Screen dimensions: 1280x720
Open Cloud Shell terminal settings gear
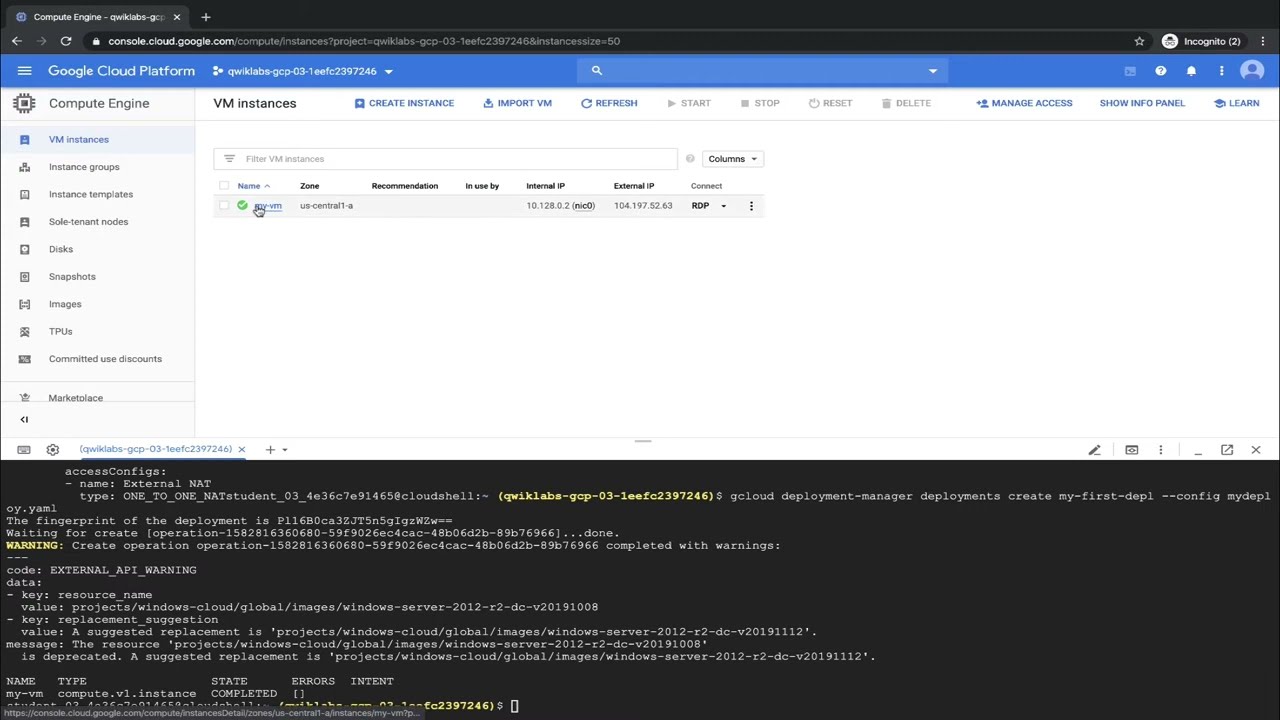(53, 450)
